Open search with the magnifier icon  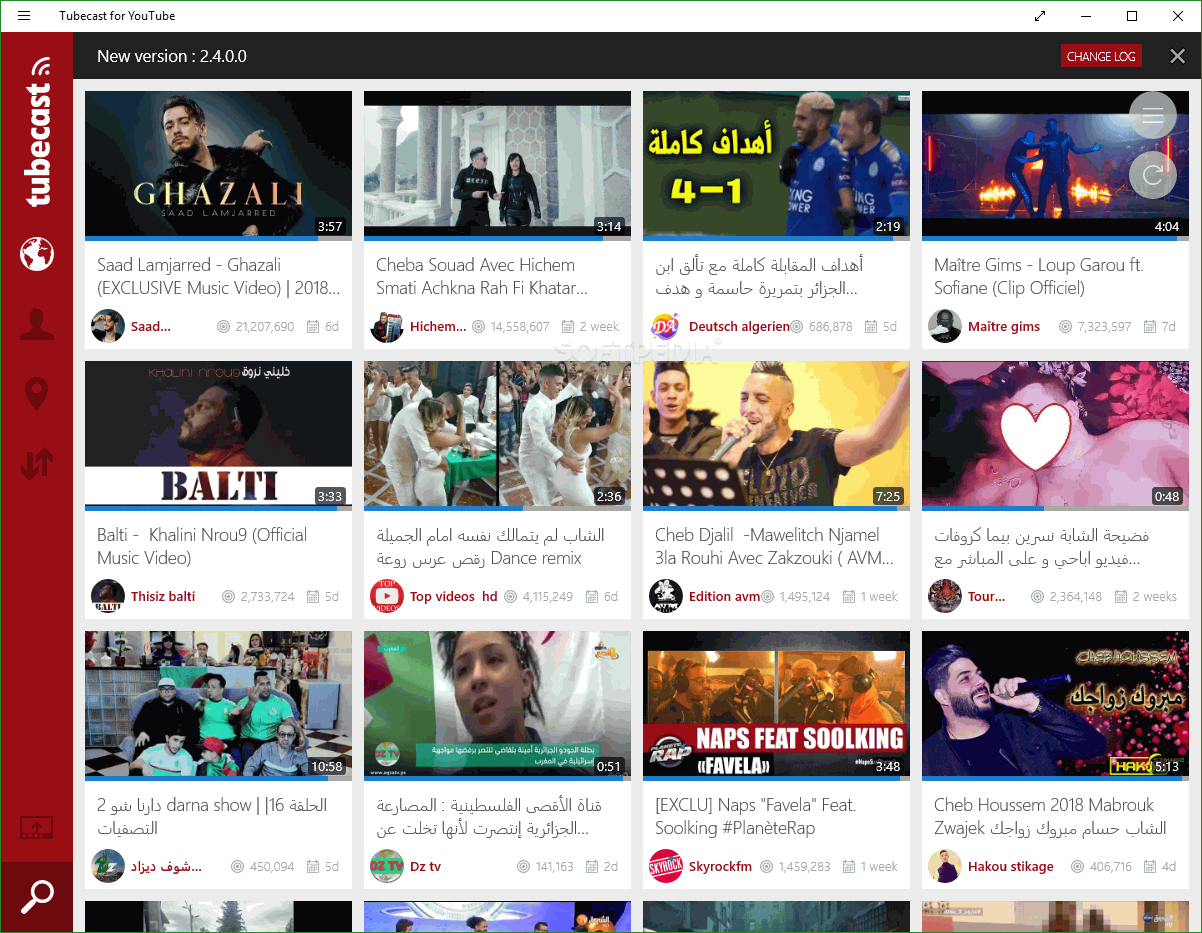tap(37, 897)
